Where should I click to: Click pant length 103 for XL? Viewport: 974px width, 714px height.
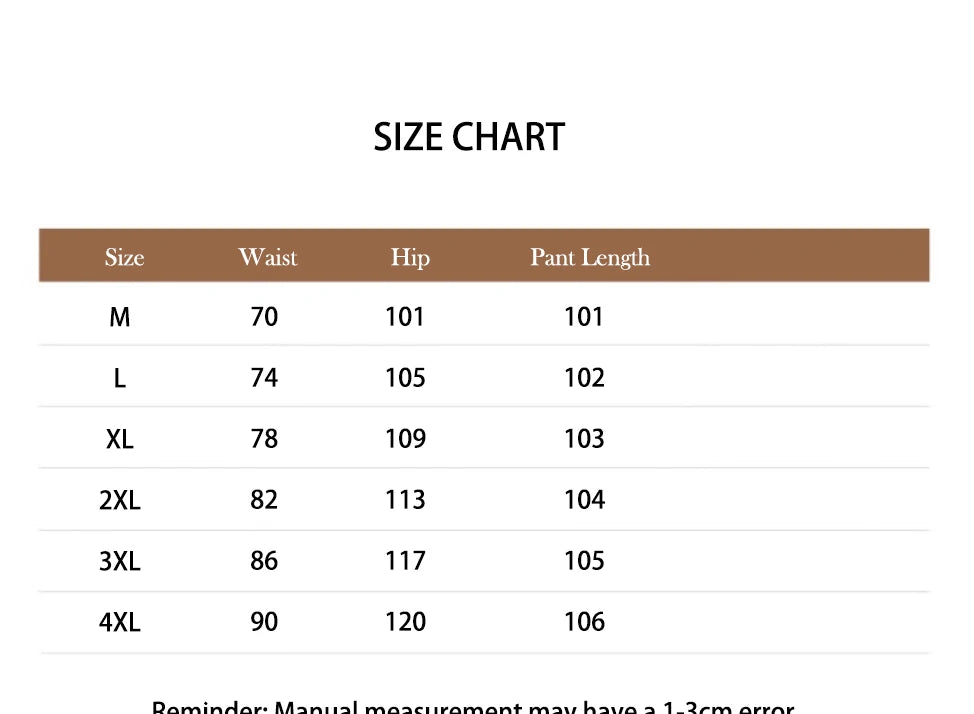(x=584, y=439)
